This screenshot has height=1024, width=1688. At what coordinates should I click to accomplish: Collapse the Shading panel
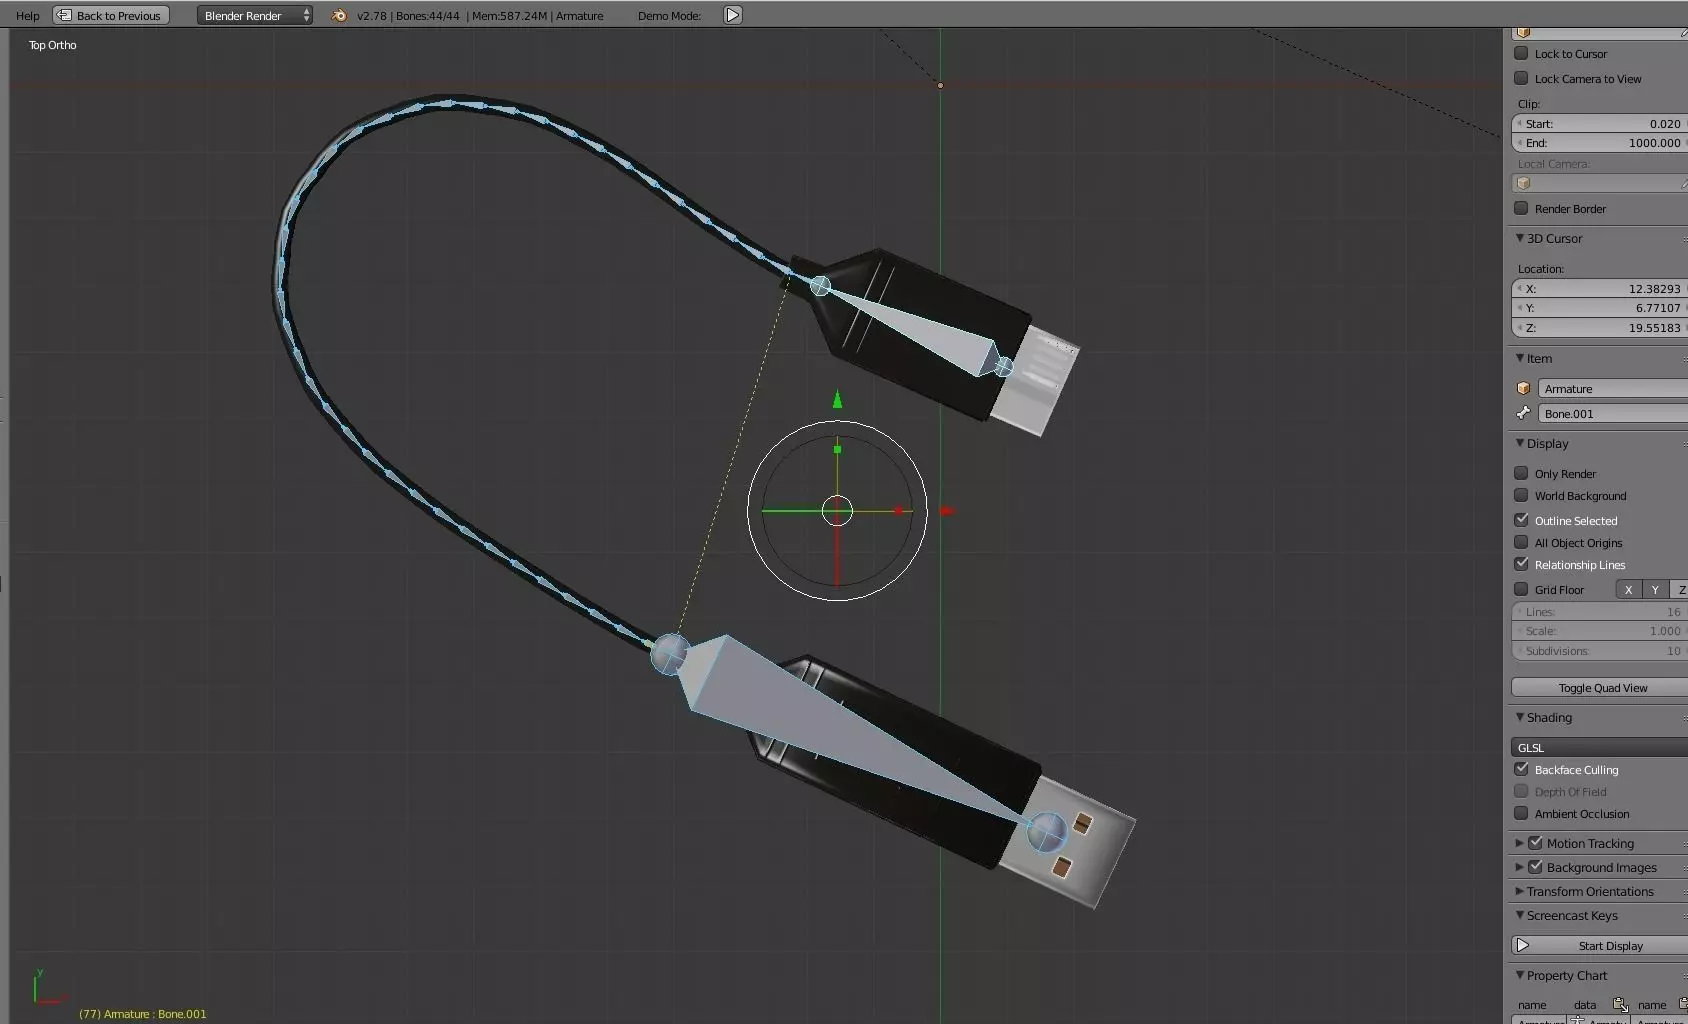[x=1520, y=717]
